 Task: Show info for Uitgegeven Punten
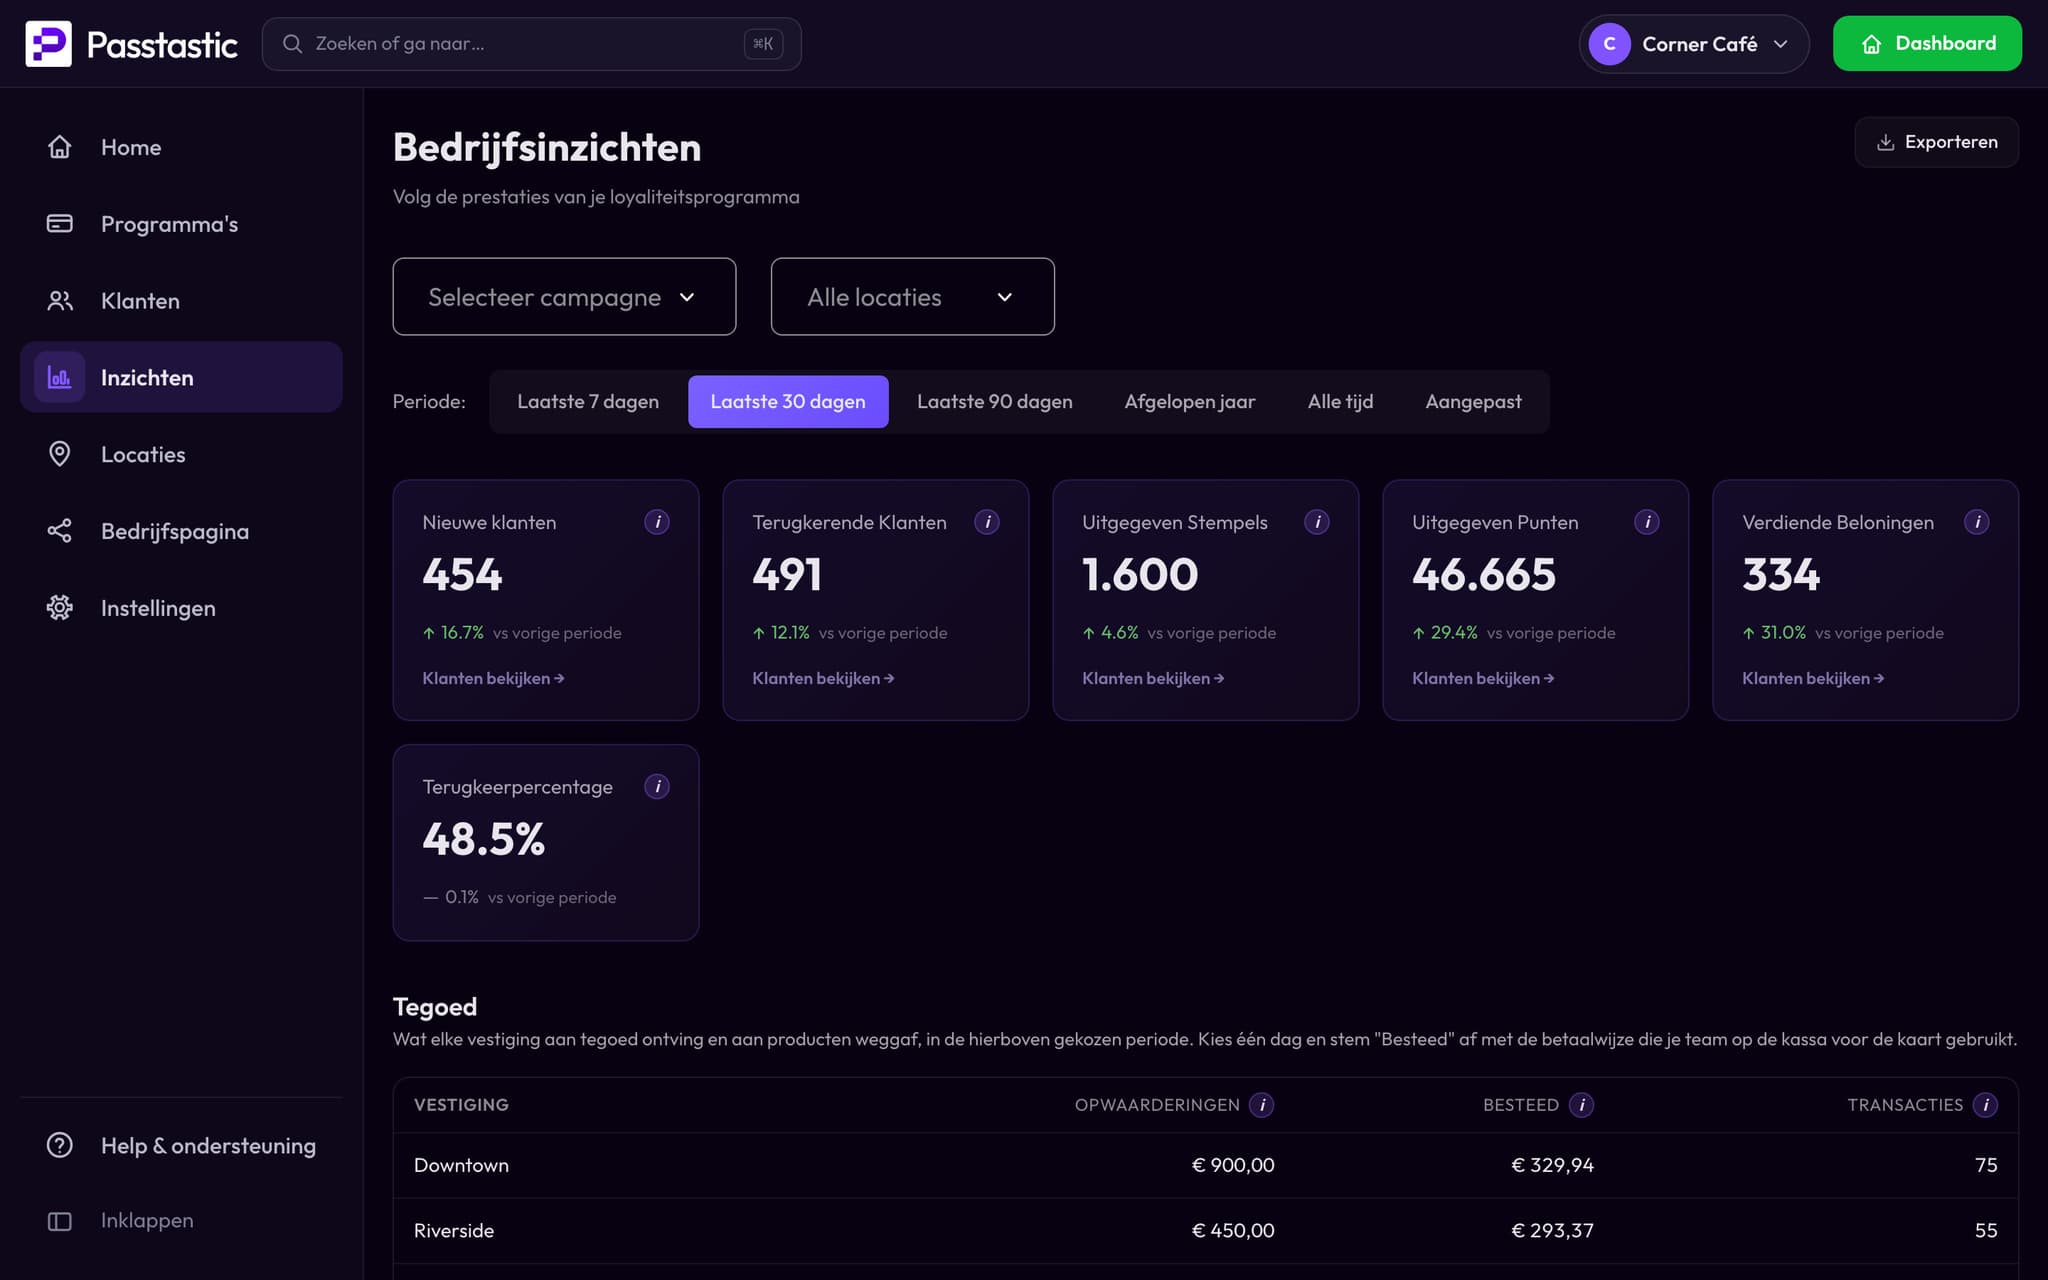(1647, 522)
